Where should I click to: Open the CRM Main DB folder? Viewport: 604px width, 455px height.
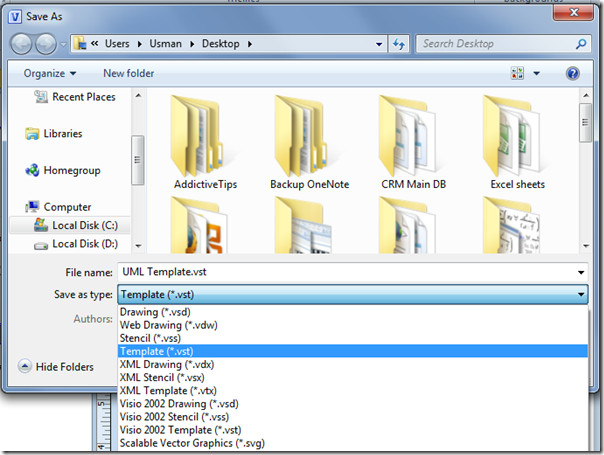[x=413, y=143]
